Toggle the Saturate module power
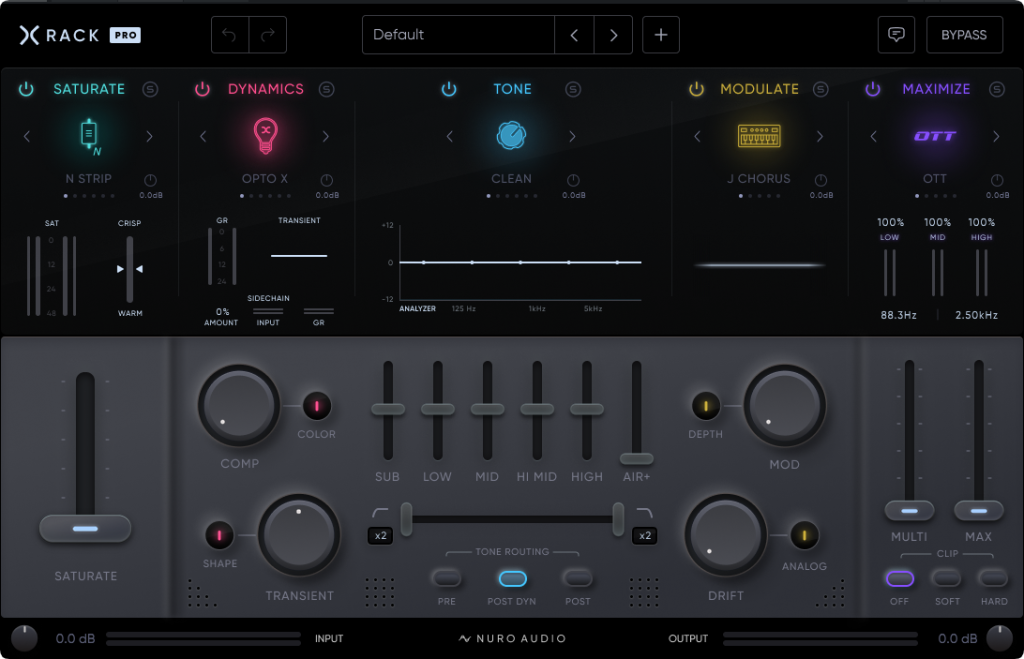The width and height of the screenshot is (1024, 659). click(x=26, y=89)
